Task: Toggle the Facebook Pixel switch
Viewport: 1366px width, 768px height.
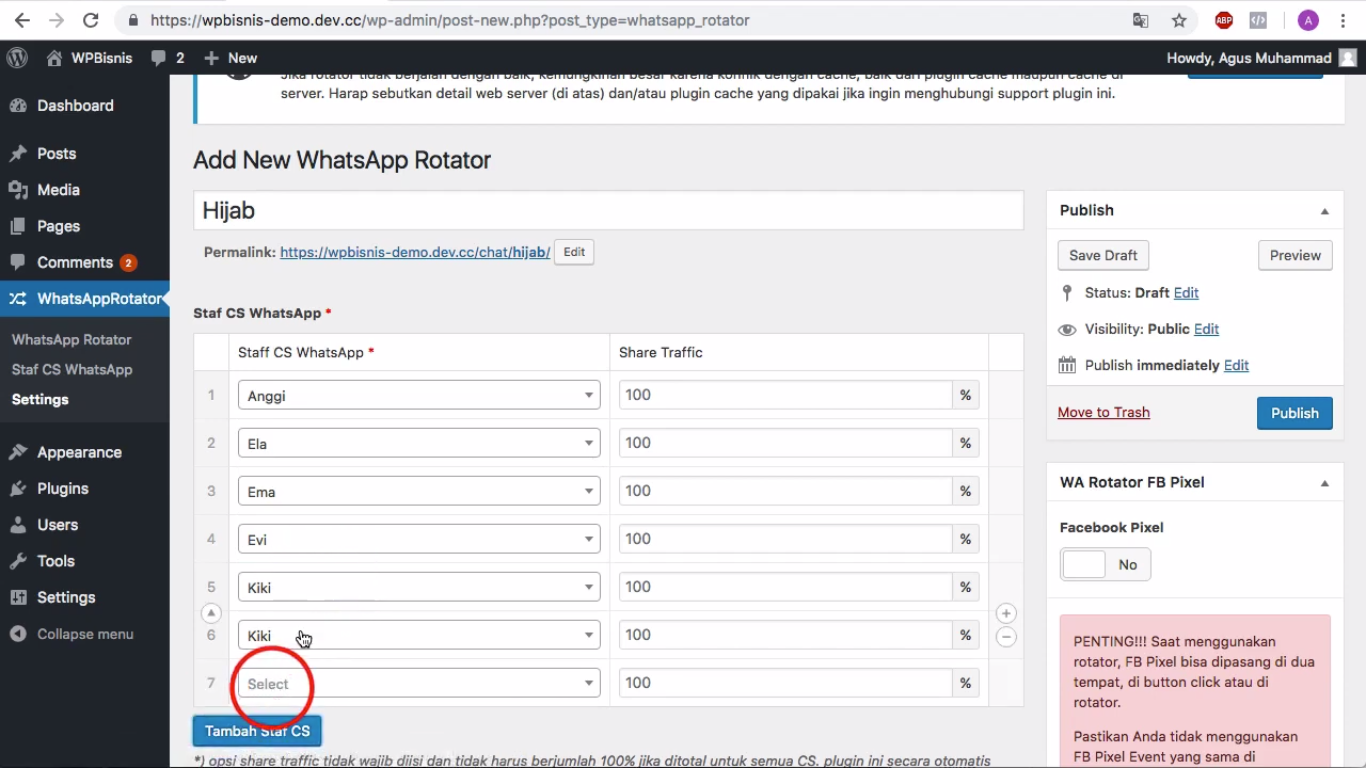Action: pyautogui.click(x=1105, y=565)
